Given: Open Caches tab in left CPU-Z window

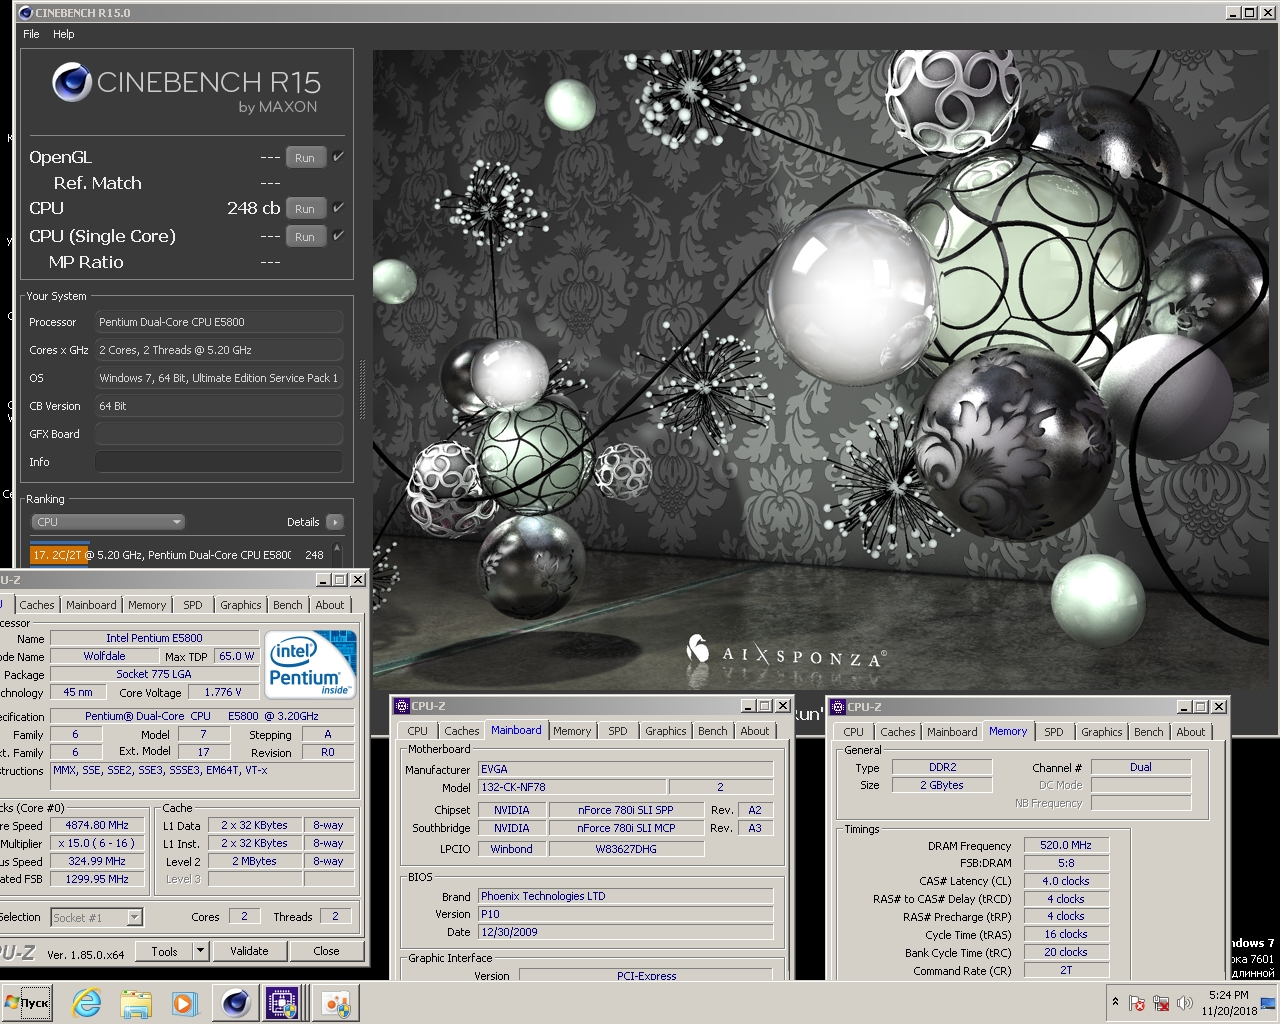Looking at the screenshot, I should tap(37, 605).
